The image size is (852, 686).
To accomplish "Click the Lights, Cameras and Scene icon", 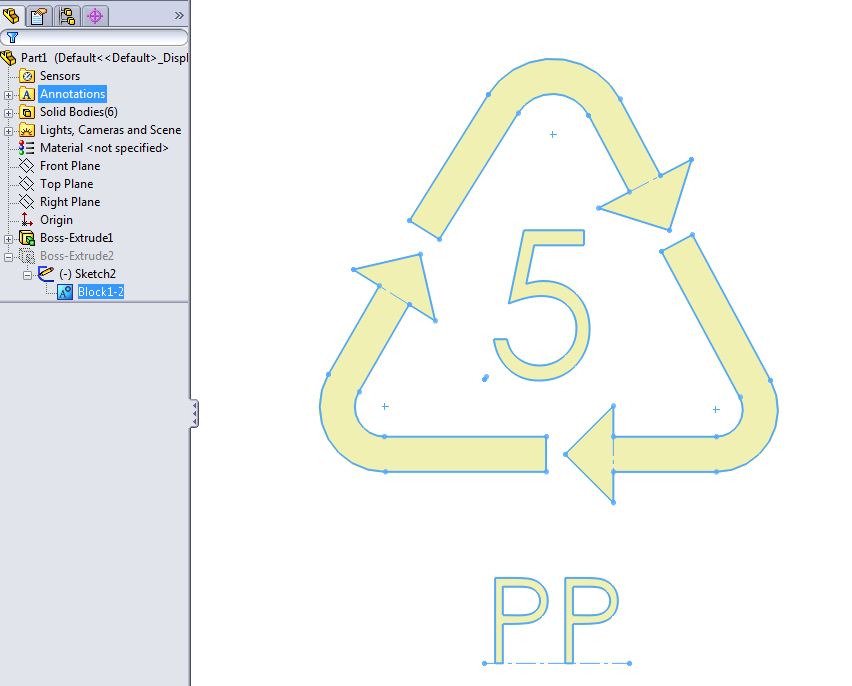I will (x=27, y=130).
